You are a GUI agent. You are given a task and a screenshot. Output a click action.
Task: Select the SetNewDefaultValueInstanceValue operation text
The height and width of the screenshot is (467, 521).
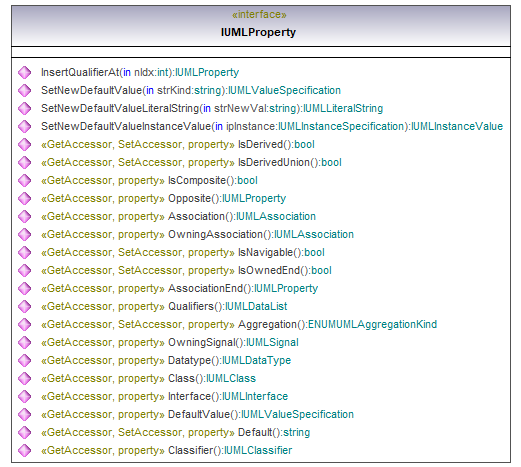click(272, 126)
